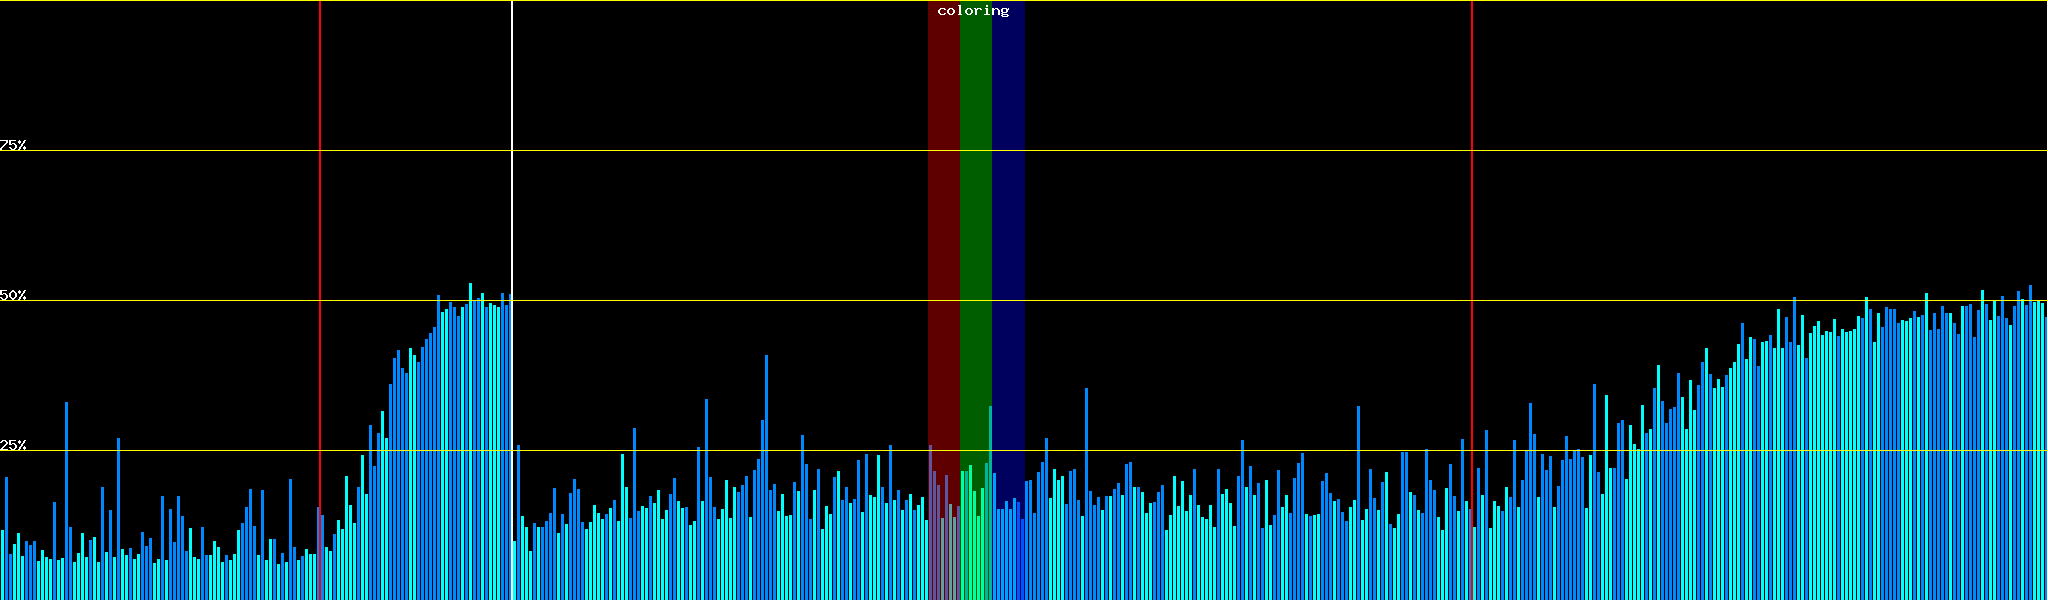The width and height of the screenshot is (2048, 600).
Task: Click the right red vertical marker line
Action: point(1472,200)
